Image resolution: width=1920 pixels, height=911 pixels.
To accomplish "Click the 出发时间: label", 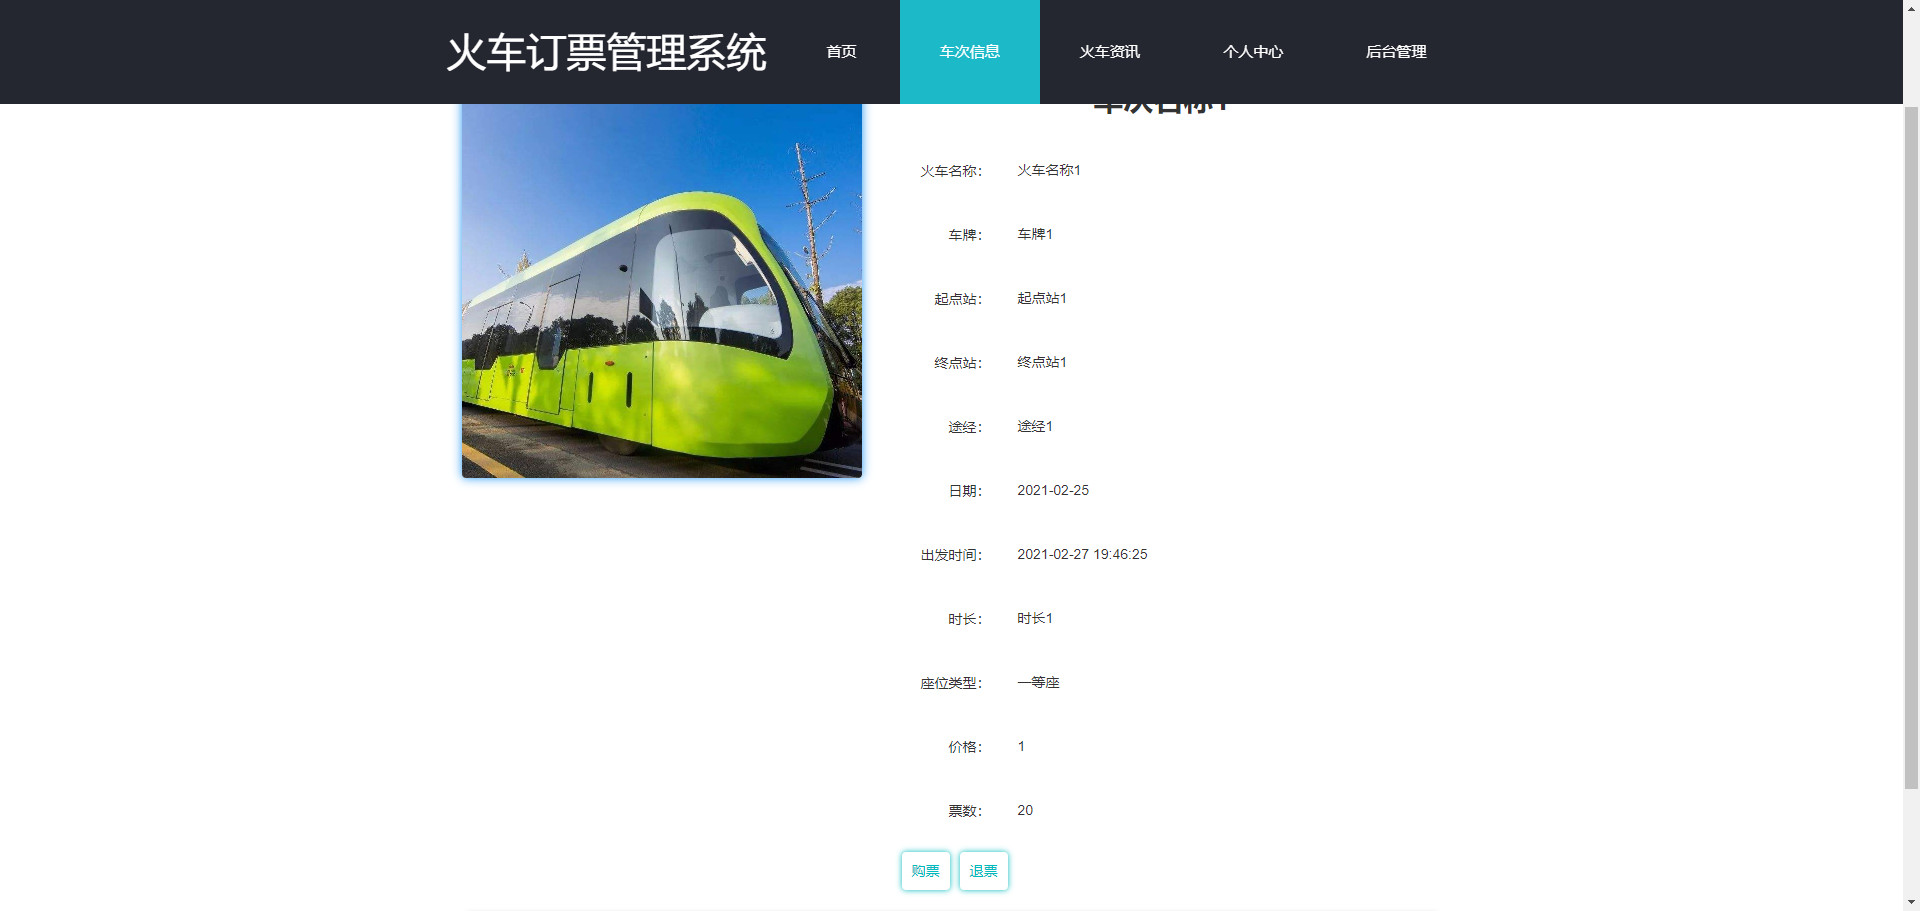I will 951,555.
